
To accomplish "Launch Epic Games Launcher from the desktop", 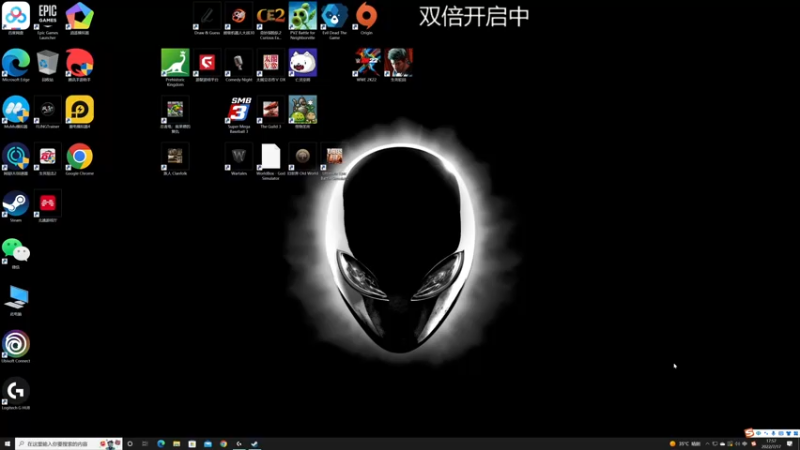I will pyautogui.click(x=47, y=20).
